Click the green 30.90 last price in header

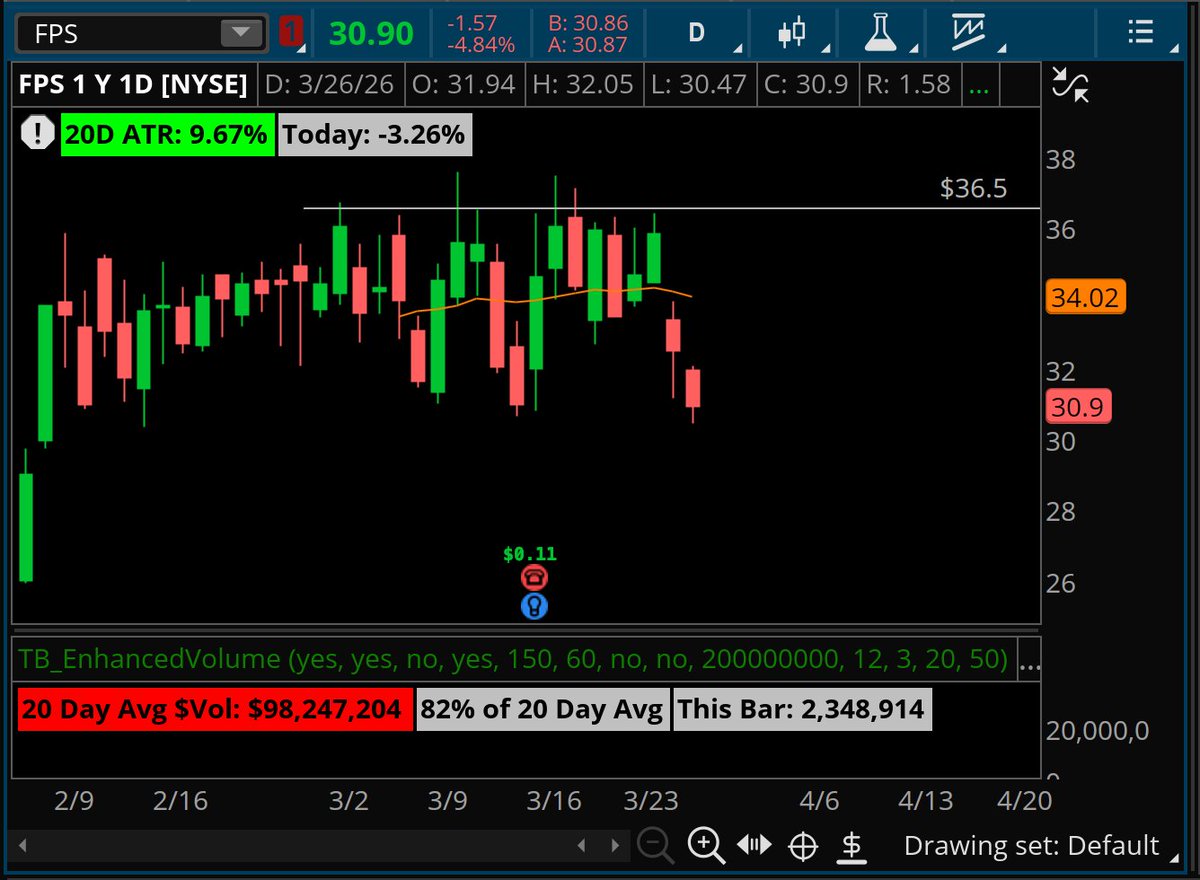(x=371, y=34)
